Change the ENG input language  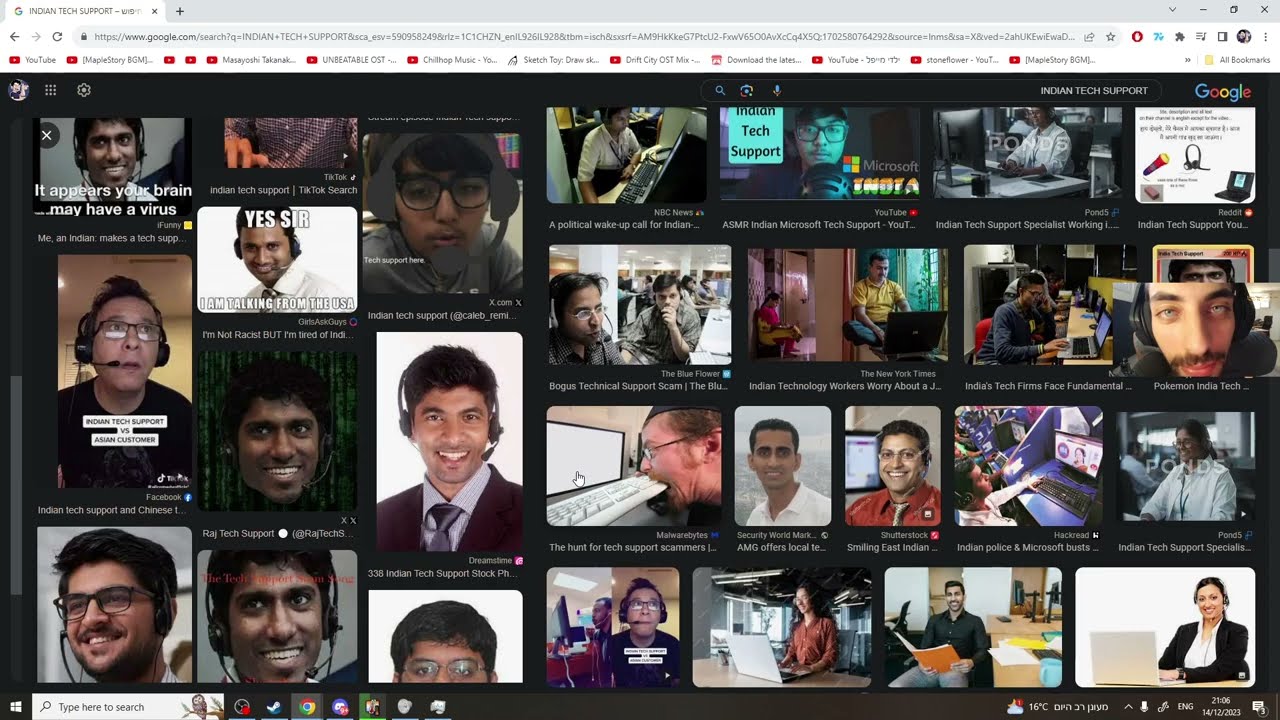tap(1187, 707)
